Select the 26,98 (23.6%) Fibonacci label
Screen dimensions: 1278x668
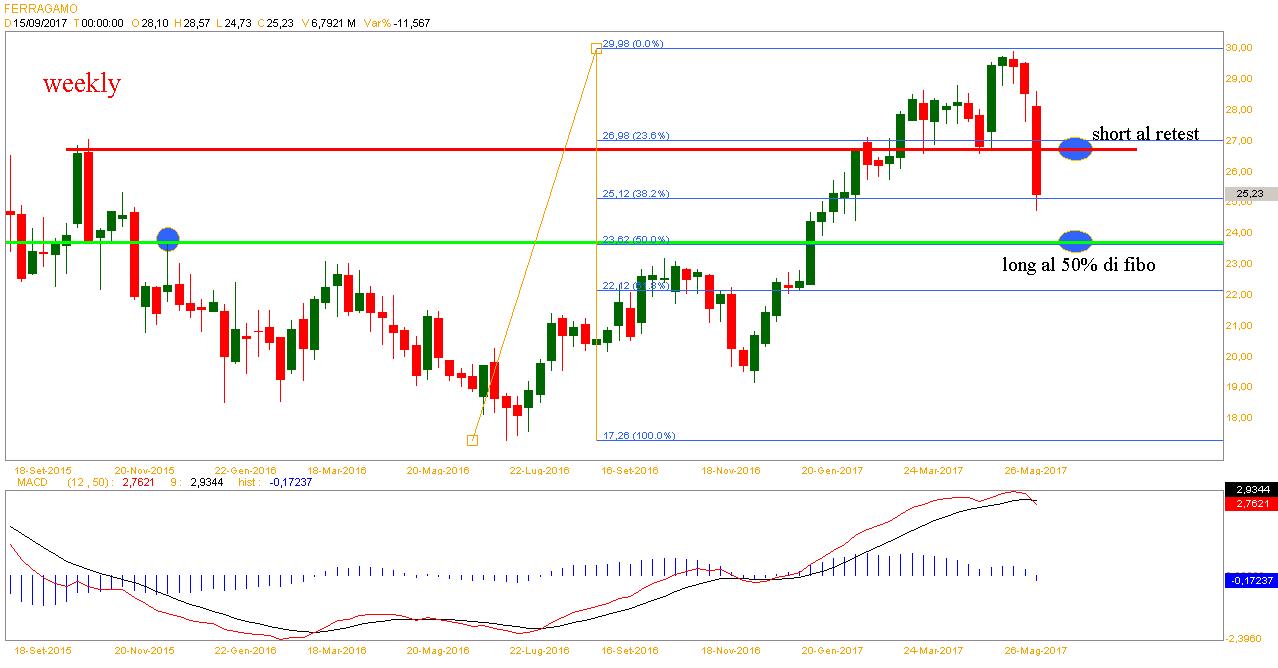point(635,135)
